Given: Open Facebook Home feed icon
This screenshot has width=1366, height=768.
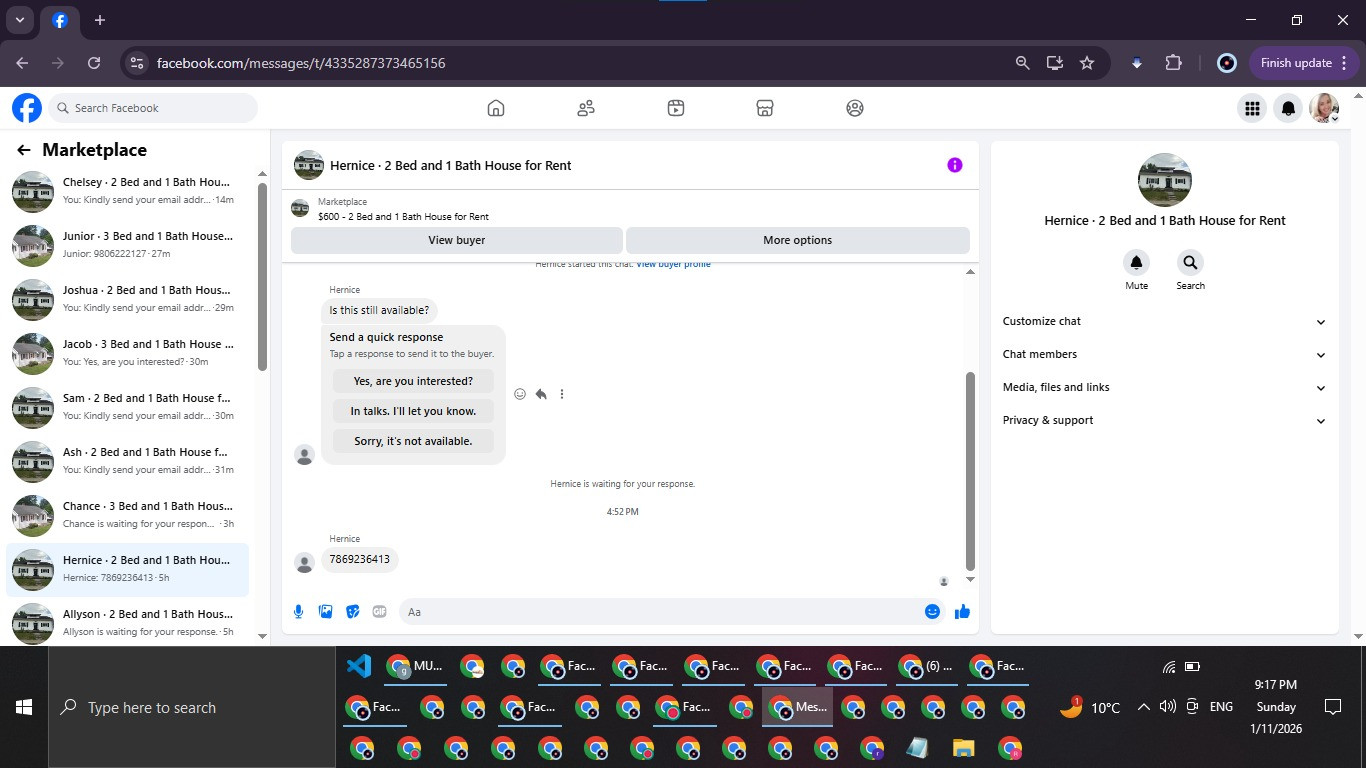Looking at the screenshot, I should (496, 108).
